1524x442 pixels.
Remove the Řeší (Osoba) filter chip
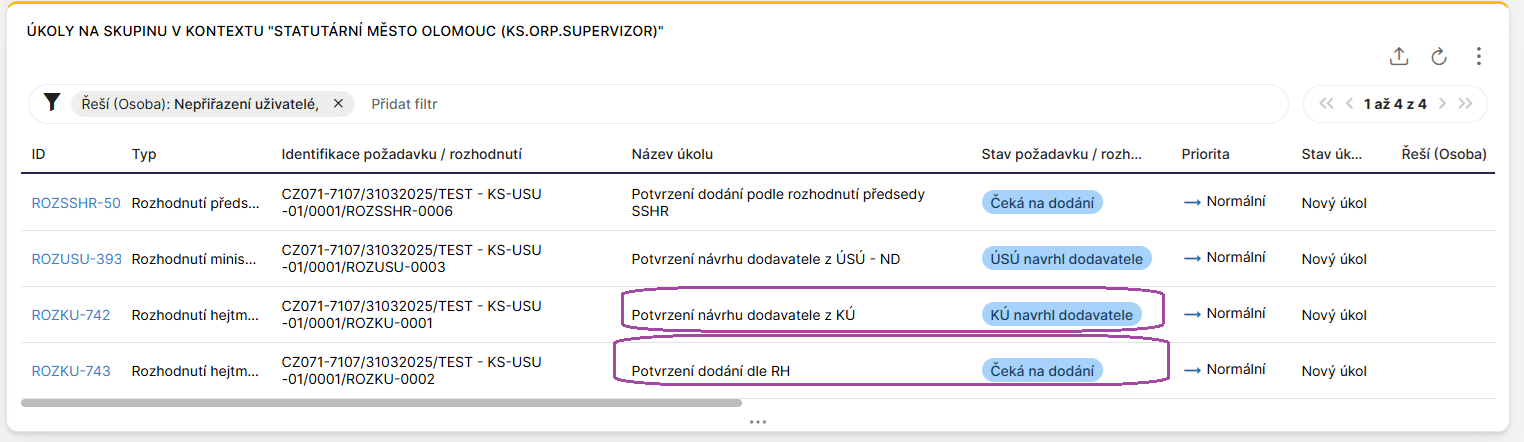(x=338, y=103)
